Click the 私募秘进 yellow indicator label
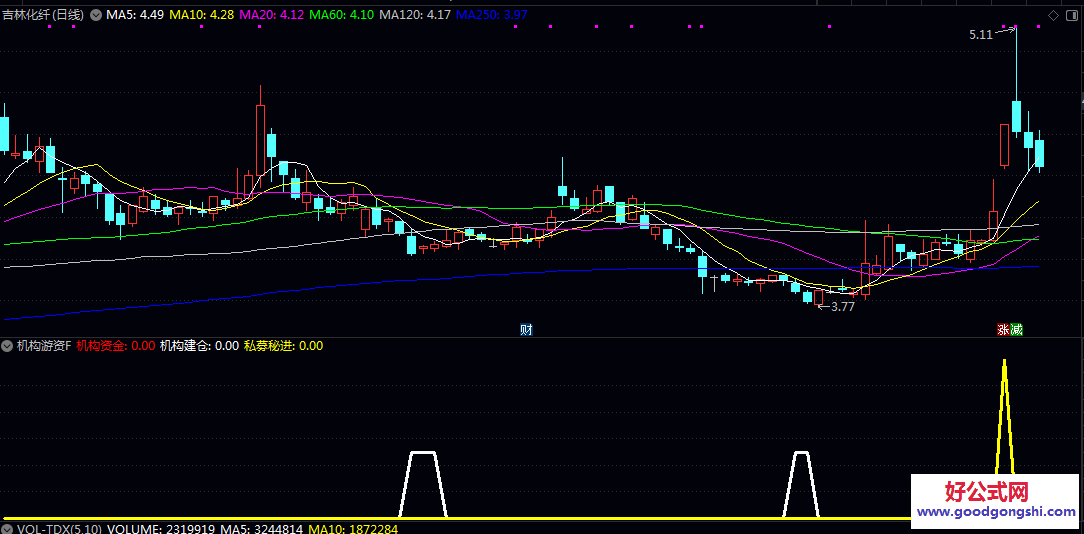 pyautogui.click(x=270, y=346)
